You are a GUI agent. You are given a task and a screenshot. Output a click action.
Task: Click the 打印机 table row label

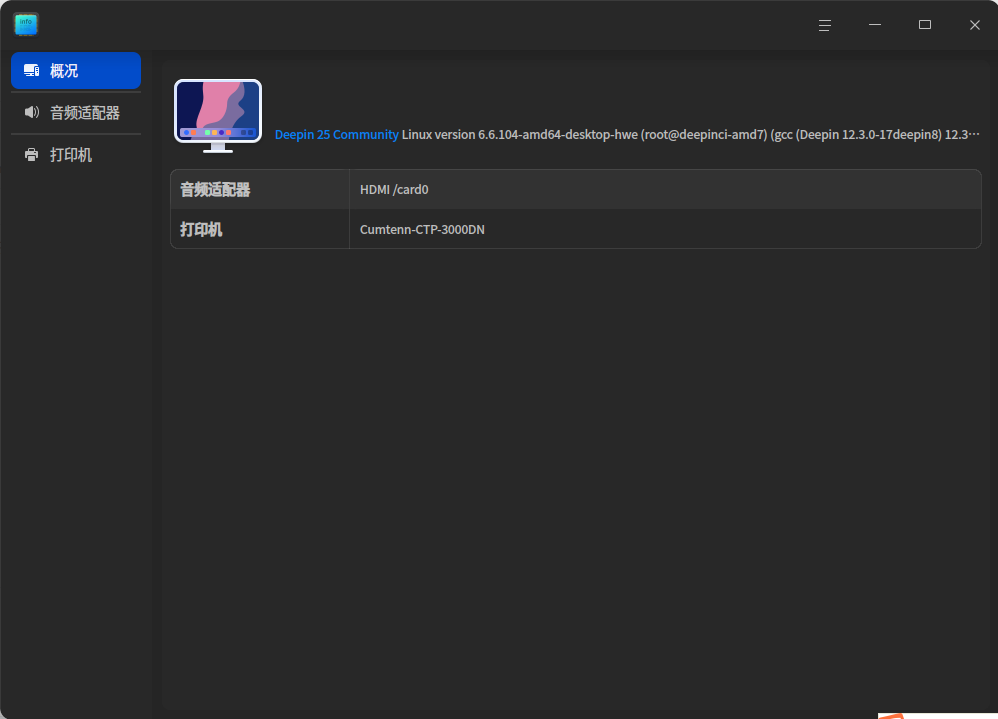click(x=201, y=230)
